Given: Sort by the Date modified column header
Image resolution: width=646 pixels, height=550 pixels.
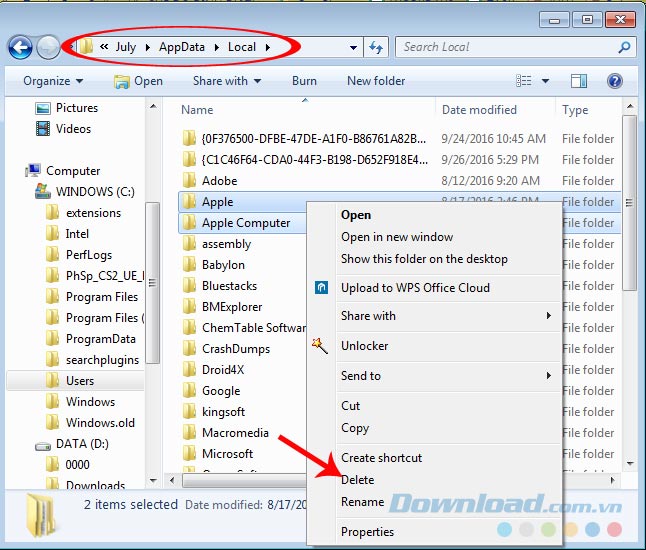Looking at the screenshot, I should 479,110.
